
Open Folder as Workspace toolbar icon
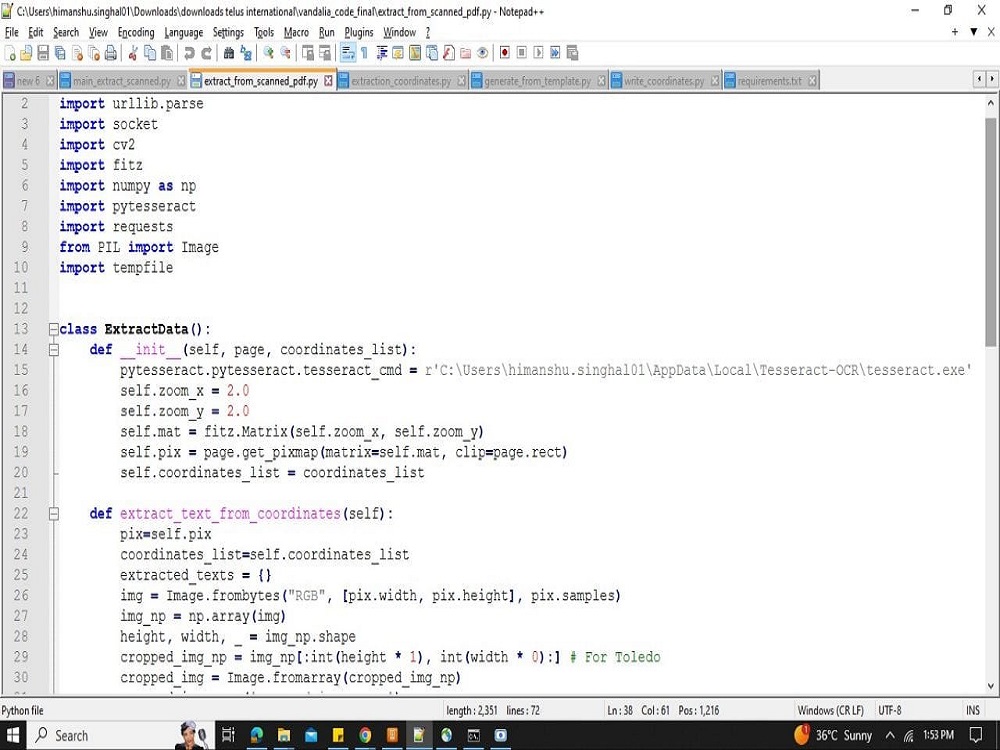point(466,53)
